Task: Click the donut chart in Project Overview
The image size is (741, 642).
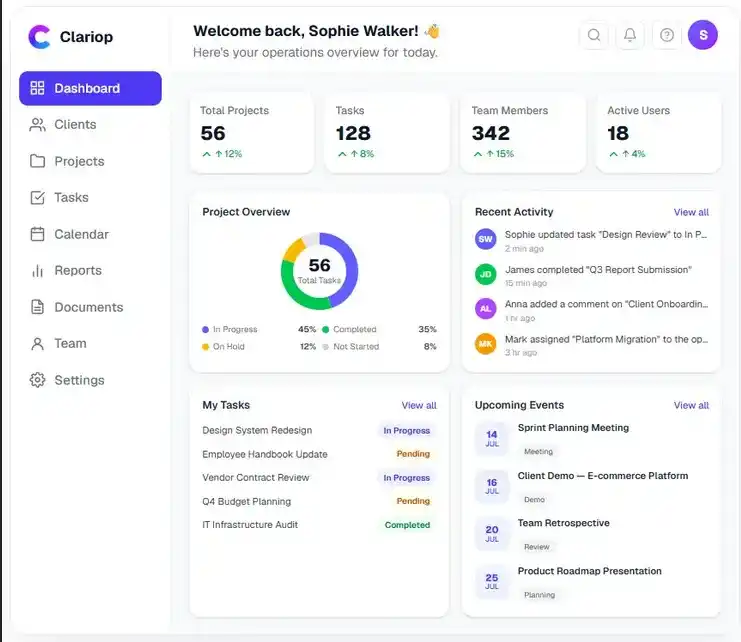Action: pyautogui.click(x=319, y=271)
